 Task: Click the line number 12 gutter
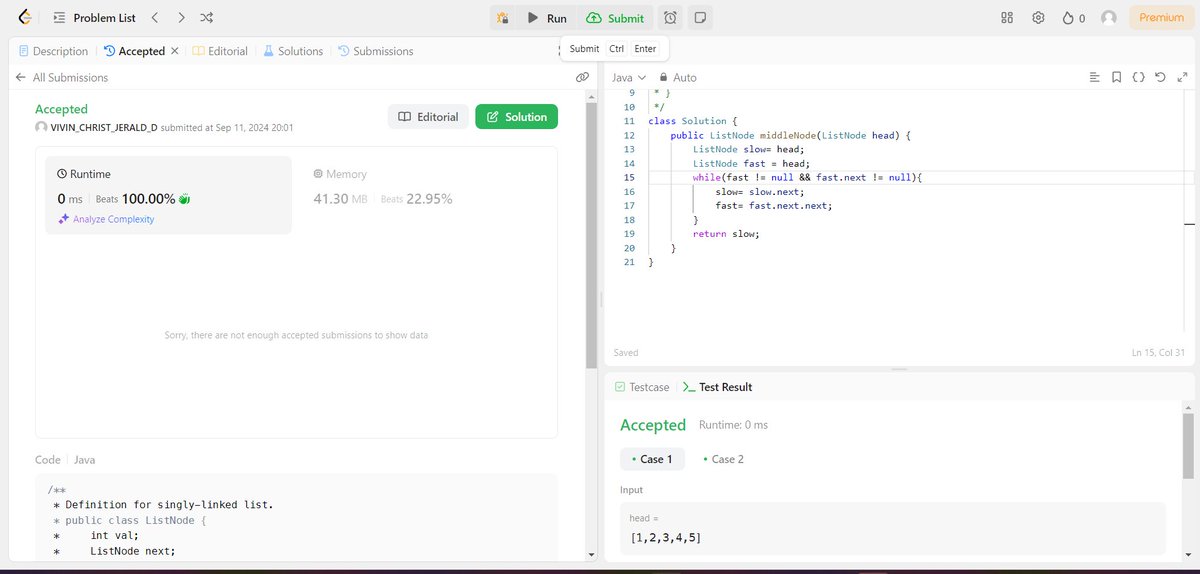[628, 134]
